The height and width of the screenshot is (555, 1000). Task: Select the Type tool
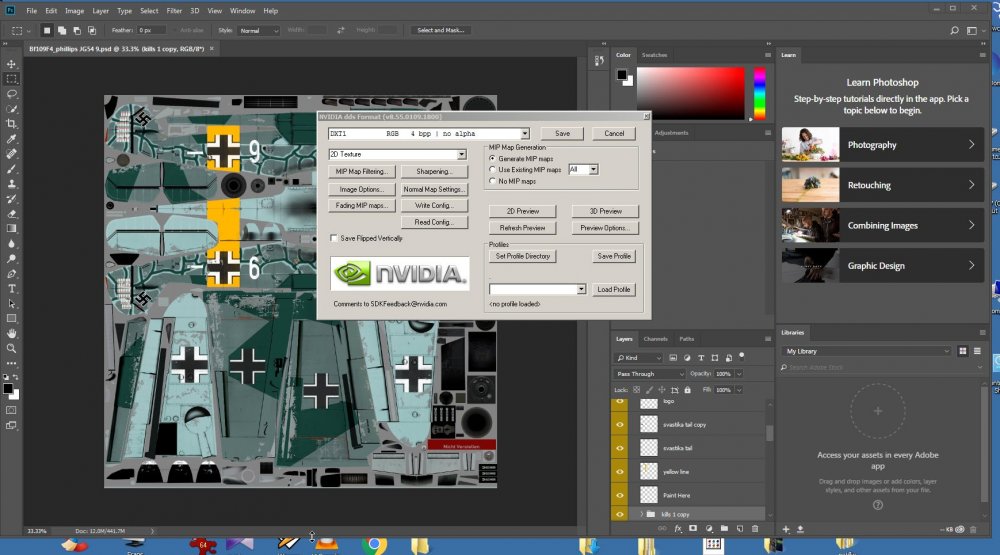point(12,288)
